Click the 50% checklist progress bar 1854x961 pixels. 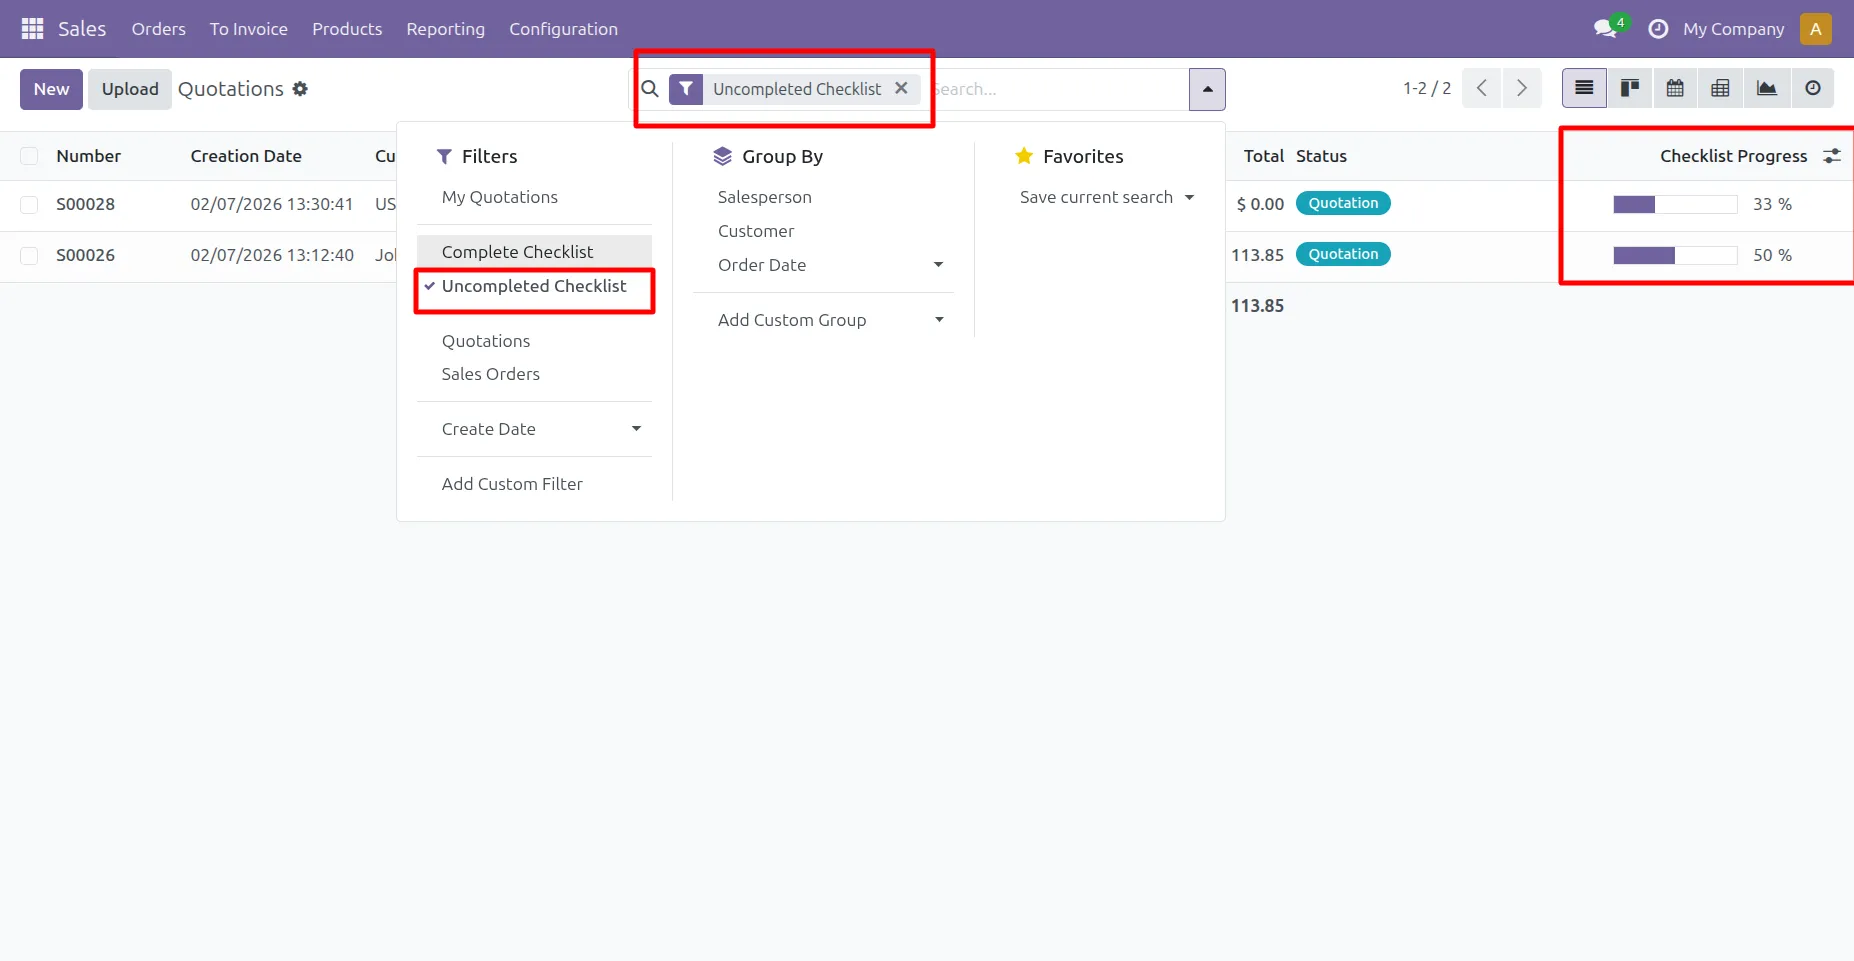point(1675,256)
